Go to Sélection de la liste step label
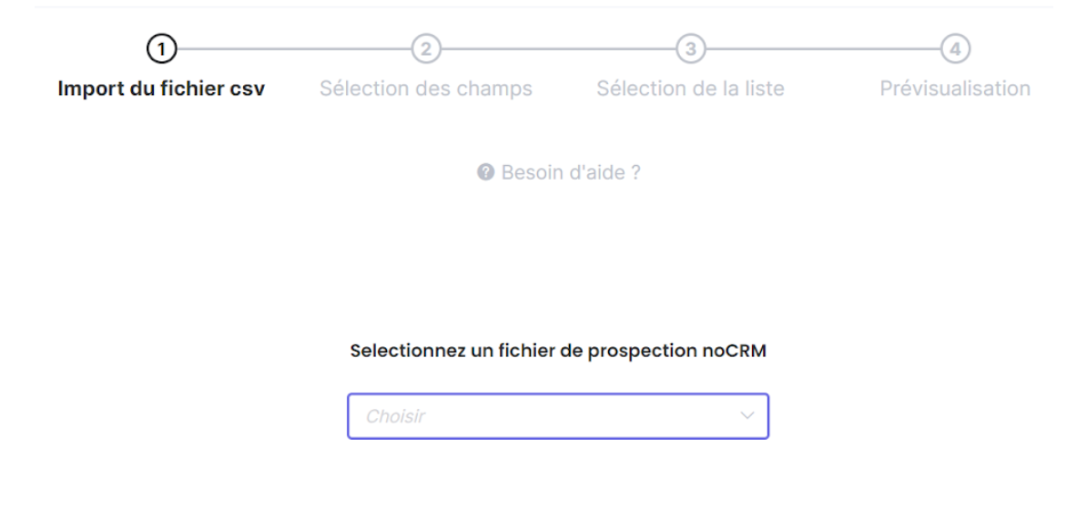 pos(690,88)
